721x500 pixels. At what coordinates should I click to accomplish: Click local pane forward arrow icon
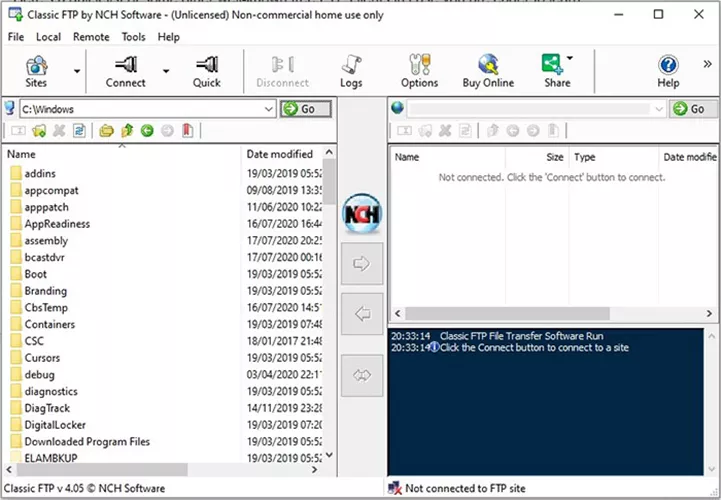[167, 131]
